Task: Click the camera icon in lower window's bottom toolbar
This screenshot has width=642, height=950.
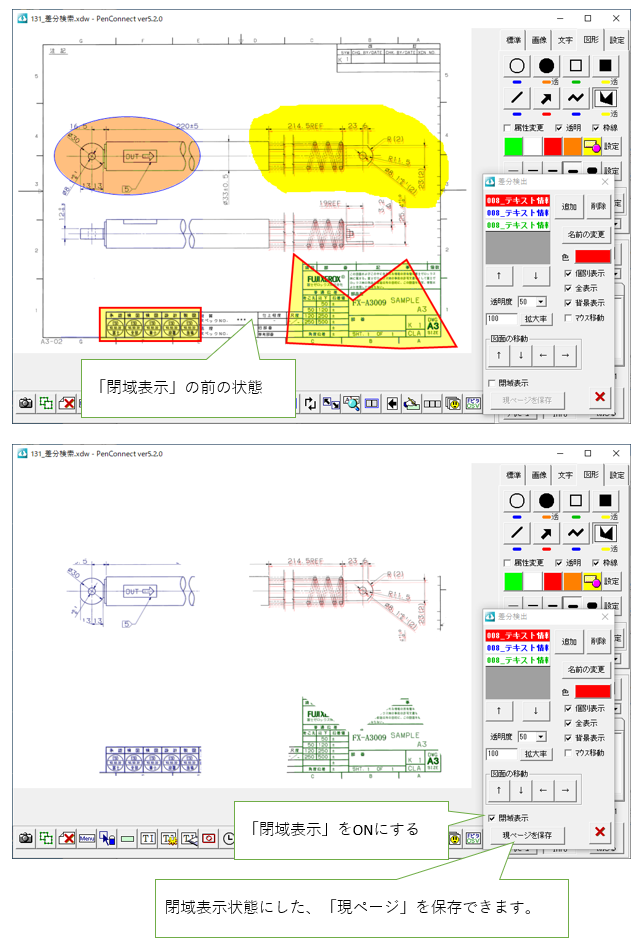Action: tap(25, 838)
